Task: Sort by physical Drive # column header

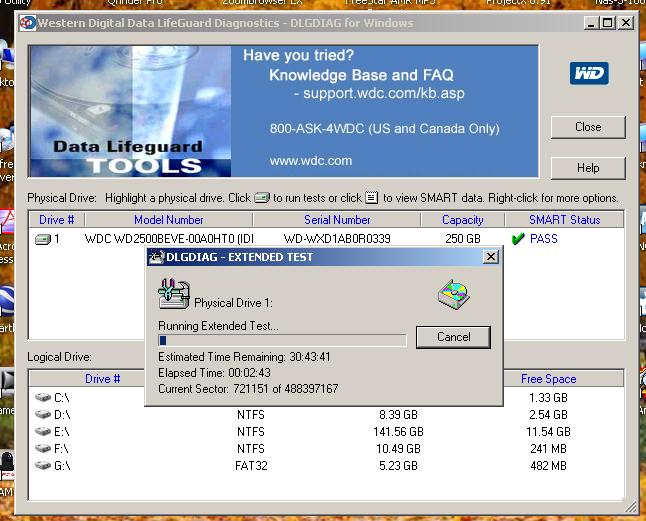Action: [57, 220]
